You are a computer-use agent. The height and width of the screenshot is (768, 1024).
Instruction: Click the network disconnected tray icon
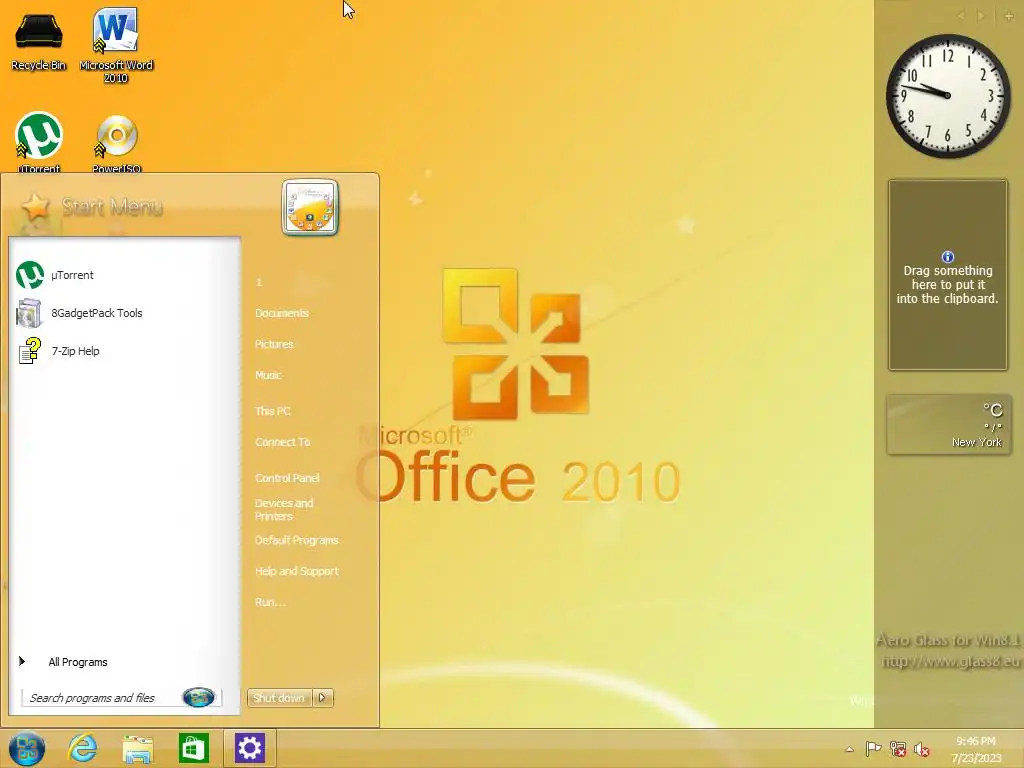pos(898,749)
